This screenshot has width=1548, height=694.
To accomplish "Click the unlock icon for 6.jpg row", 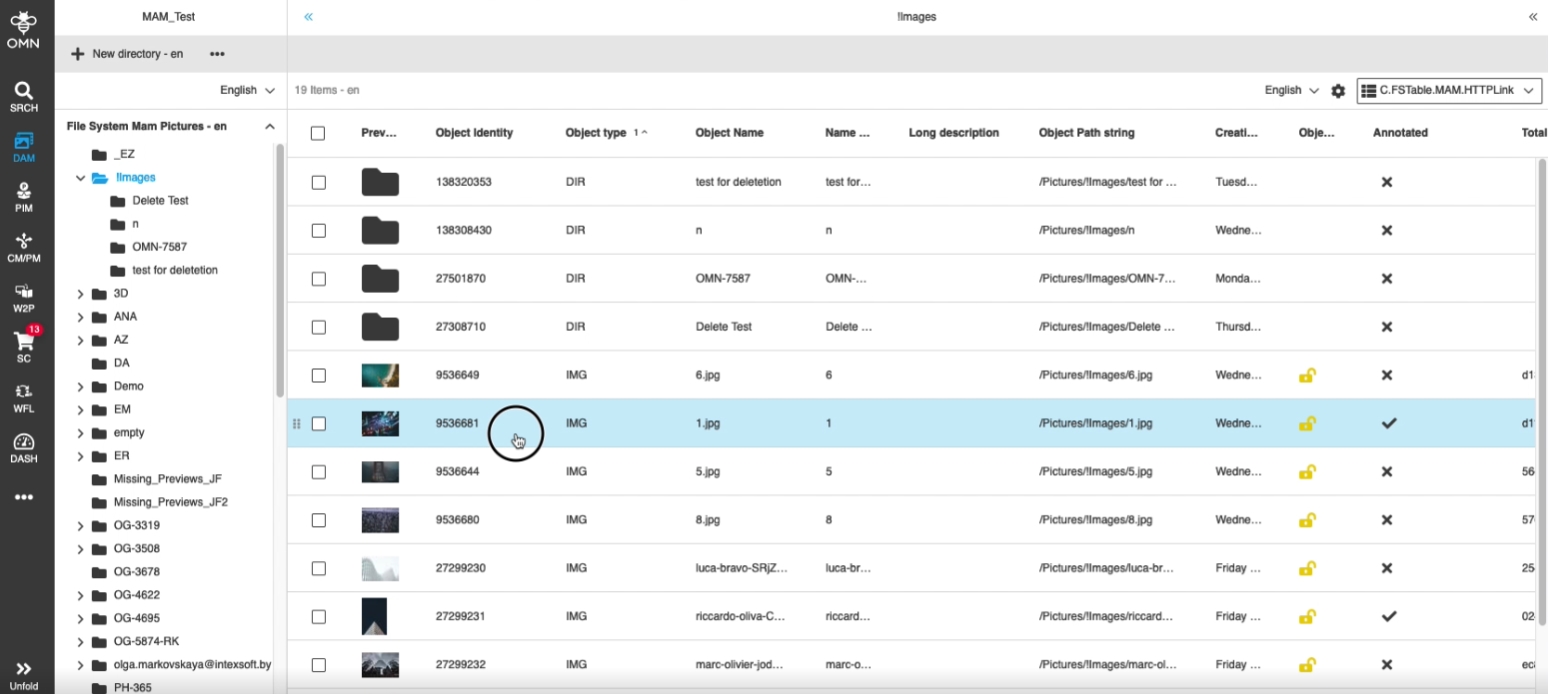I will coord(1306,376).
